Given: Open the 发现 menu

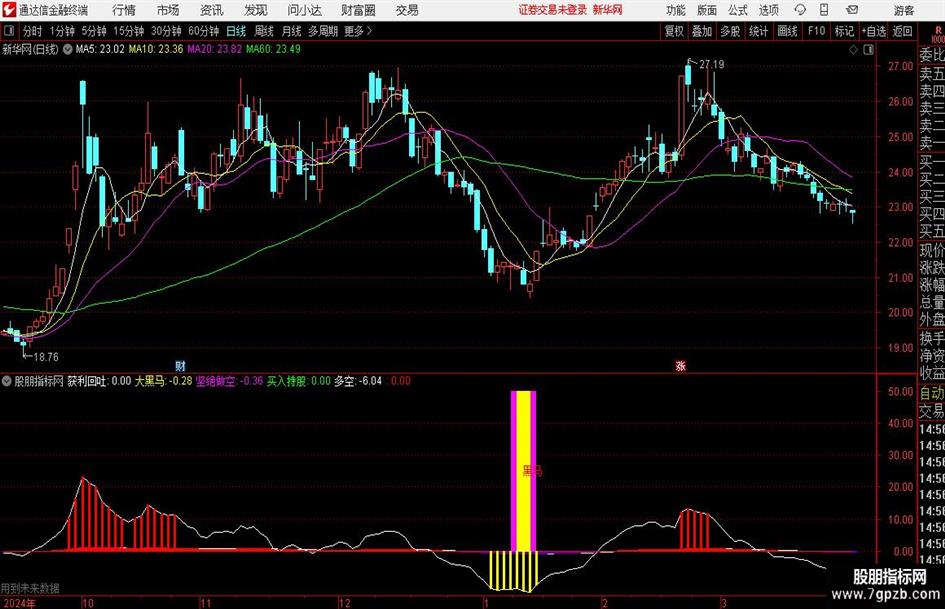Looking at the screenshot, I should [x=256, y=10].
